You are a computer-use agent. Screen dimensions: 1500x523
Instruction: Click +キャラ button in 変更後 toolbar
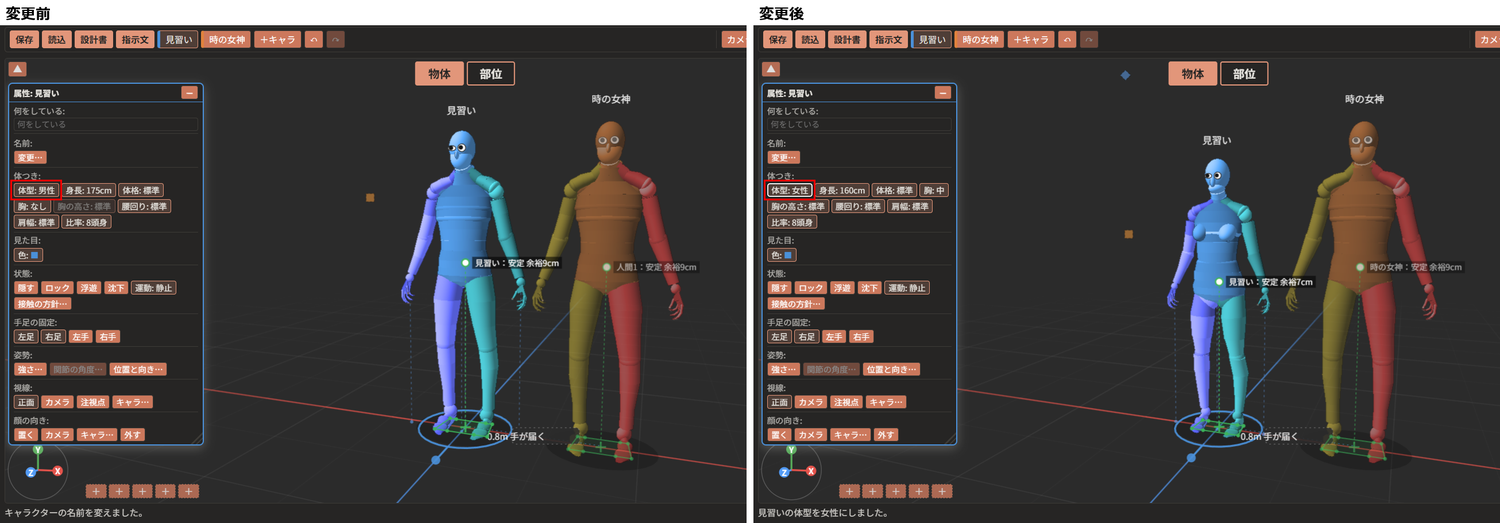tap(1030, 40)
